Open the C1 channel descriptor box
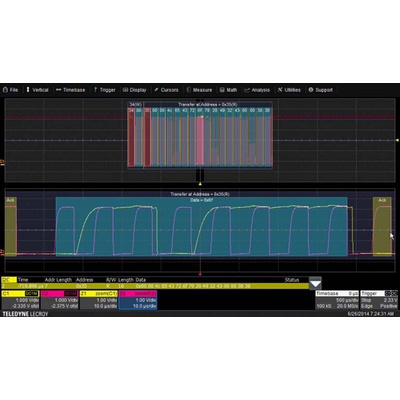This screenshot has height=400, width=400. point(20,300)
